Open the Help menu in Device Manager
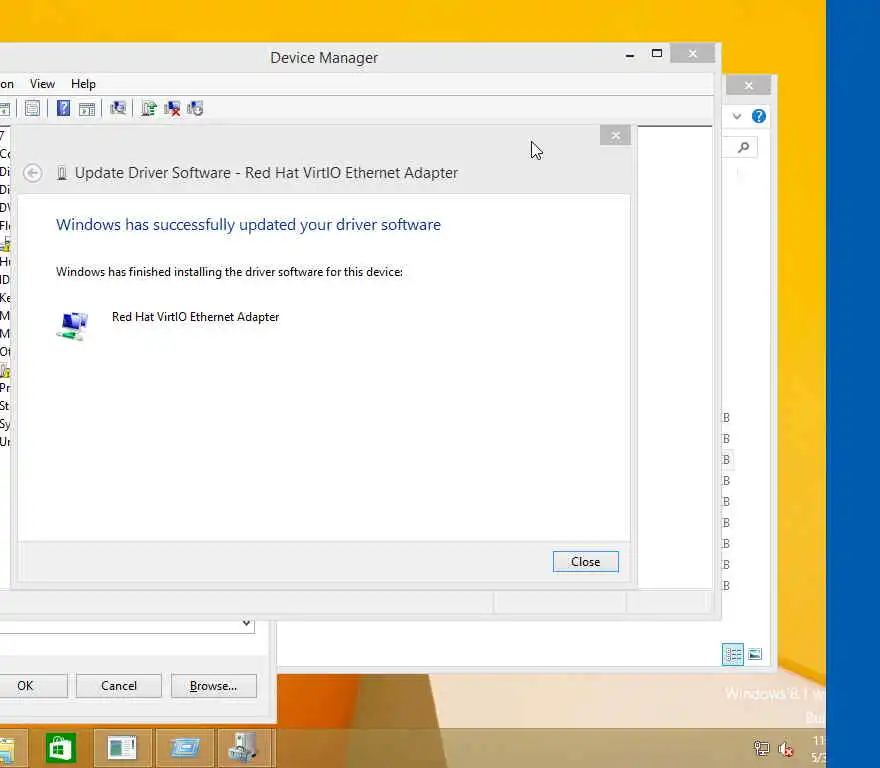This screenshot has height=768, width=880. coord(83,84)
